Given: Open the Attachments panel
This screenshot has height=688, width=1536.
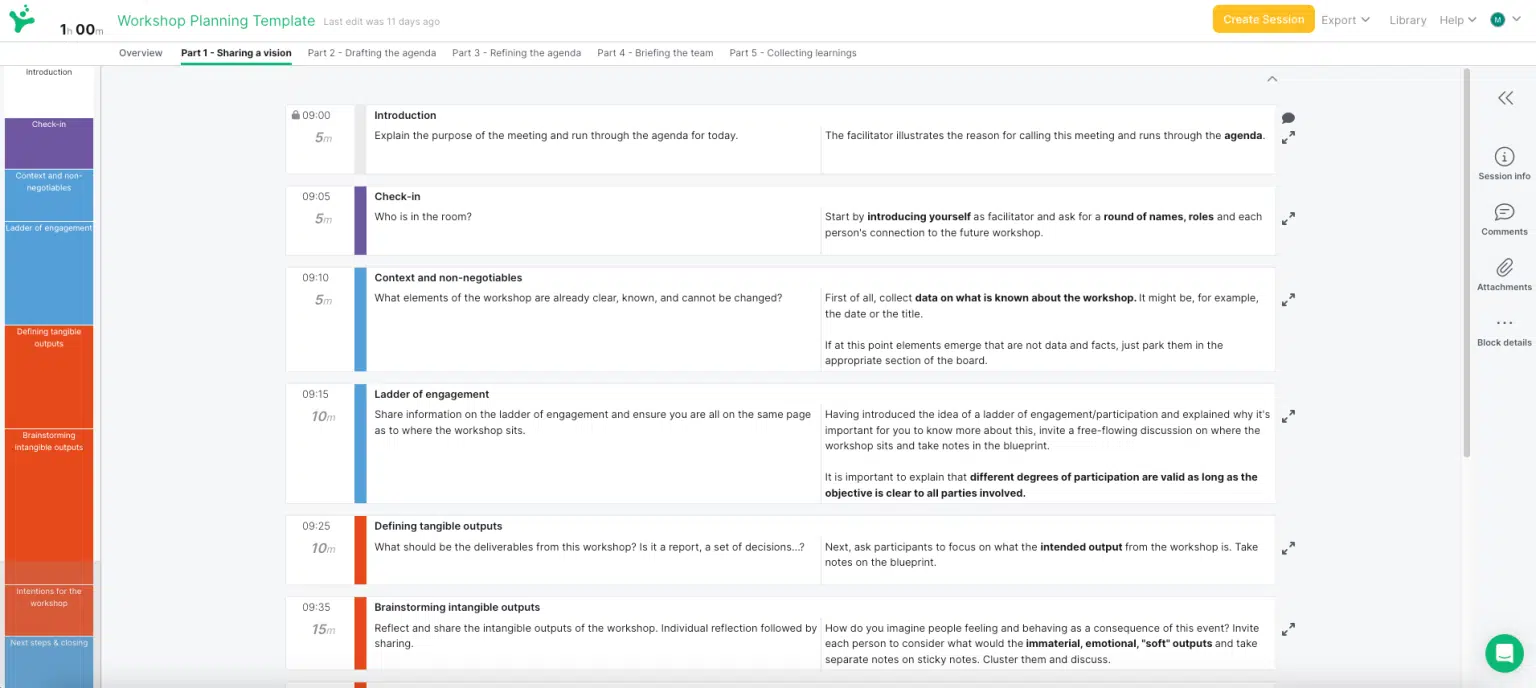Looking at the screenshot, I should [x=1503, y=273].
